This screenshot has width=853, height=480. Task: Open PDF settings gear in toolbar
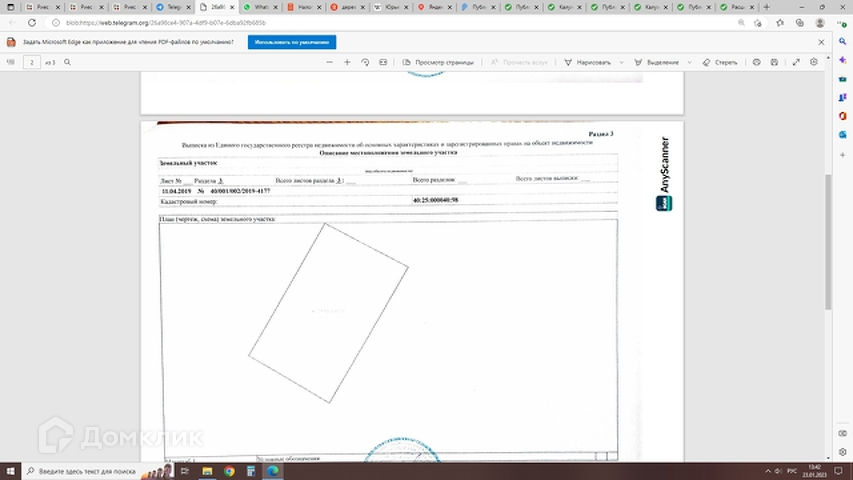click(814, 62)
